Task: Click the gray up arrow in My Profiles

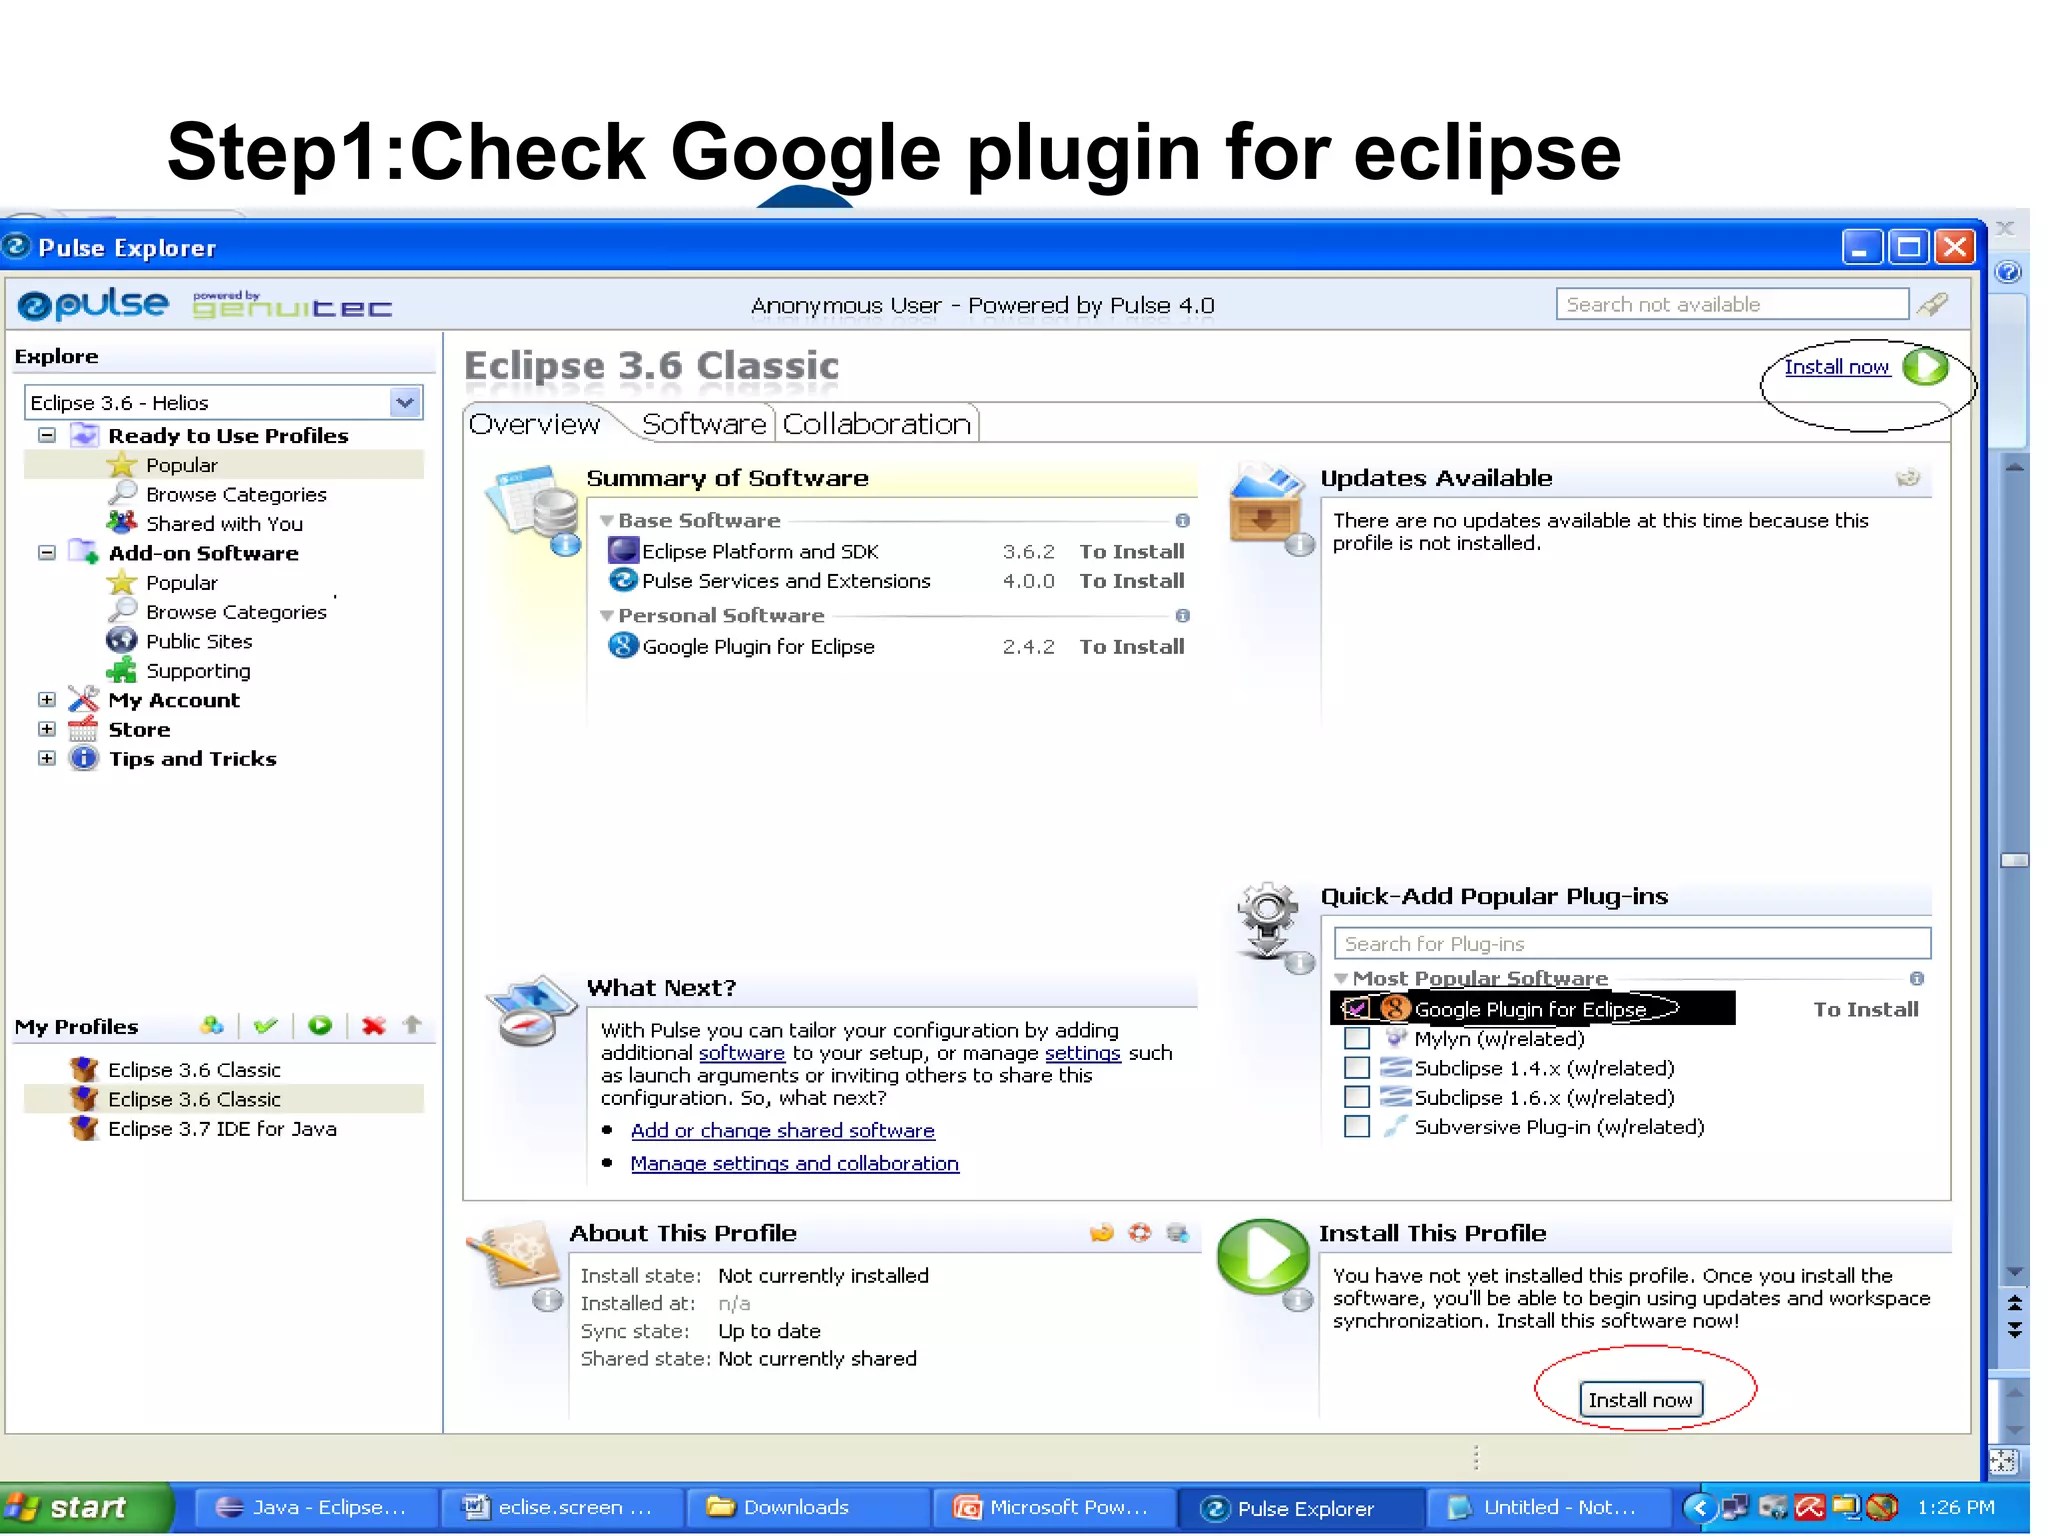Action: point(412,1024)
